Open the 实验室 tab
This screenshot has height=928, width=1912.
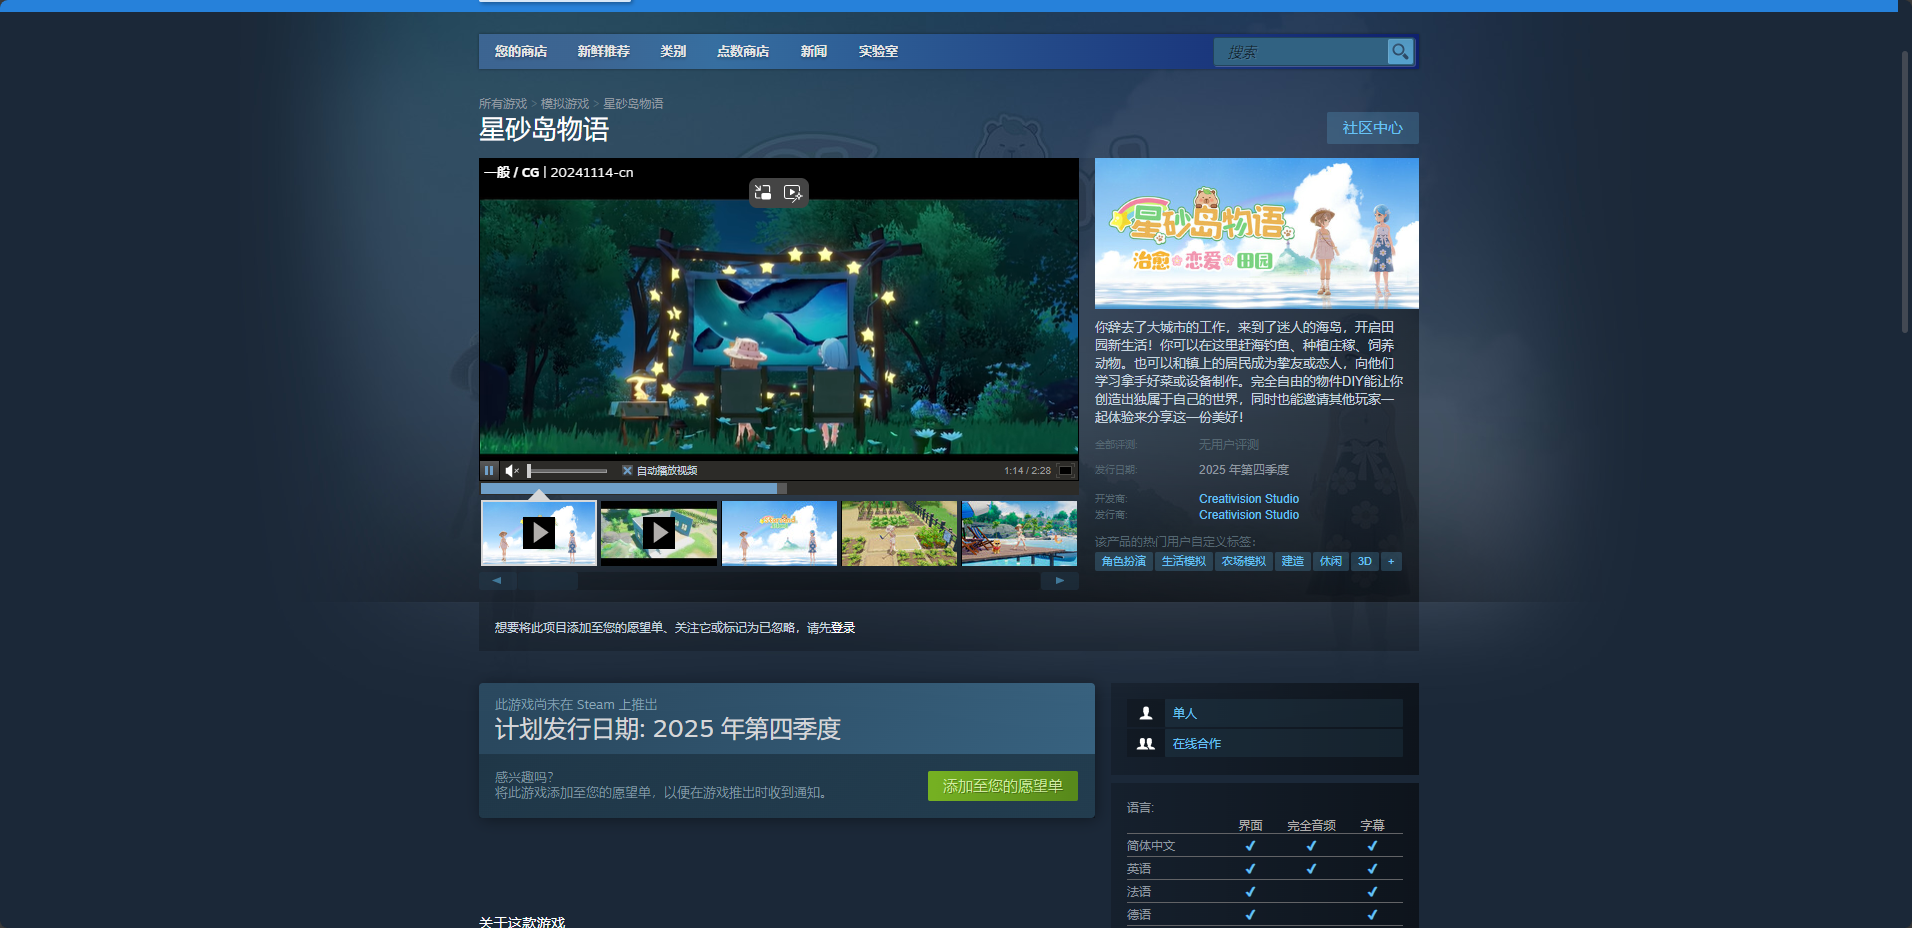[x=878, y=51]
